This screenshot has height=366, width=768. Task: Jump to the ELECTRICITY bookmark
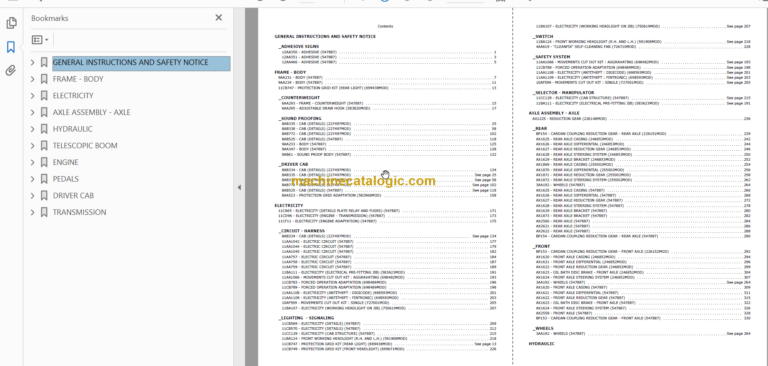click(73, 96)
